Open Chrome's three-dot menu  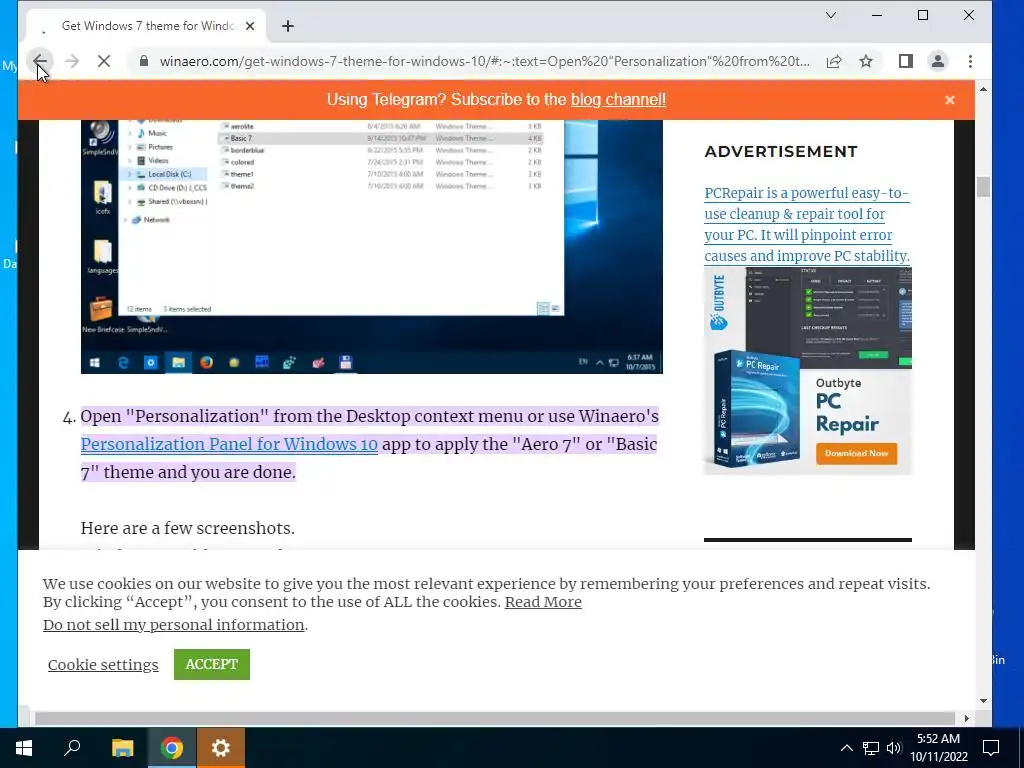(970, 61)
